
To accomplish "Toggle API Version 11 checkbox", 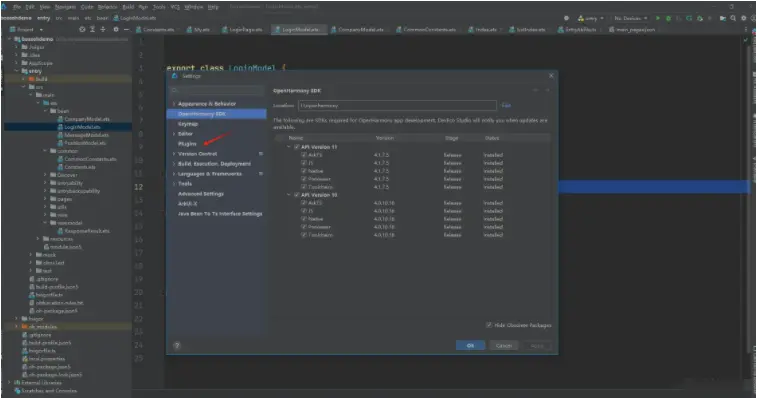I will click(297, 147).
